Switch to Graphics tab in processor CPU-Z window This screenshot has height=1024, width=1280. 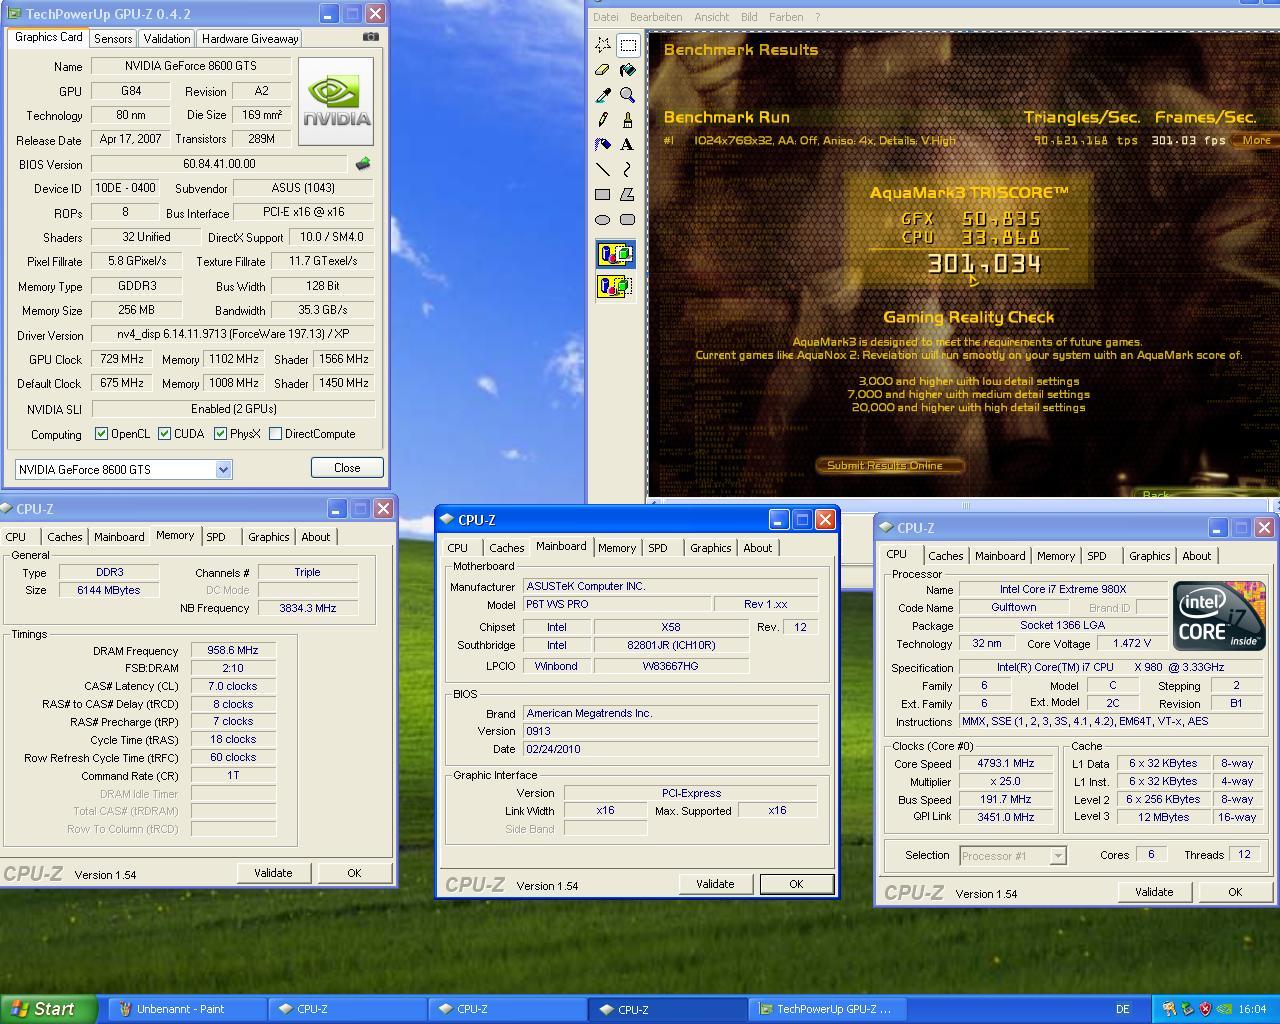(x=1149, y=556)
